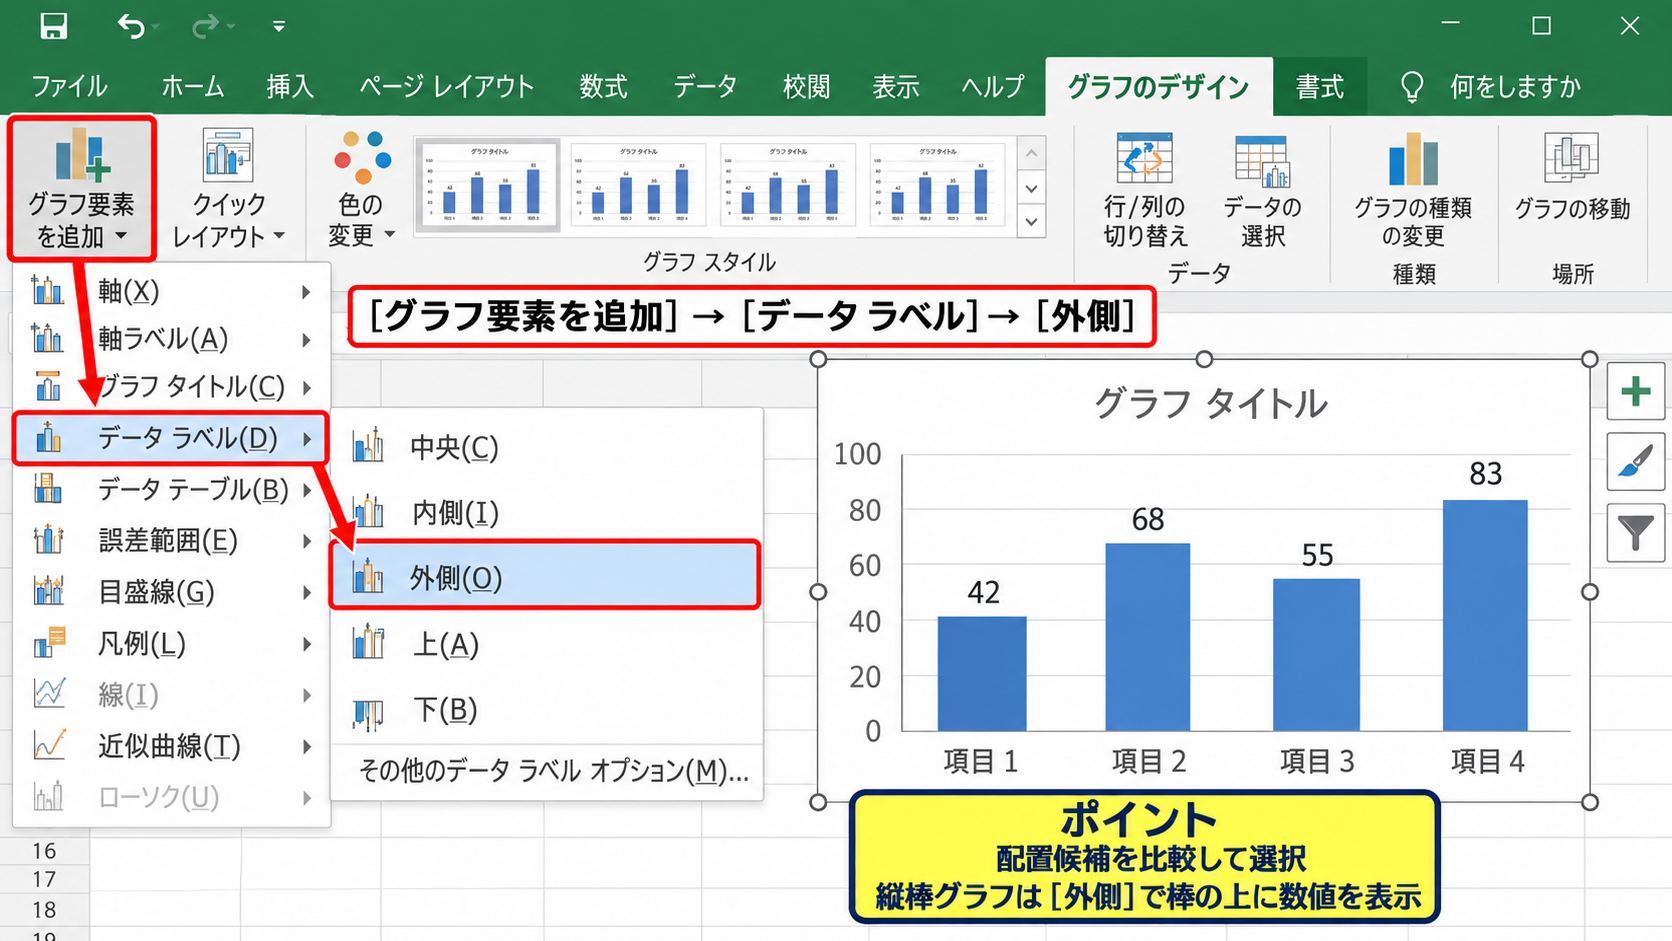Open the ファイル tab
This screenshot has width=1672, height=941.
[69, 87]
